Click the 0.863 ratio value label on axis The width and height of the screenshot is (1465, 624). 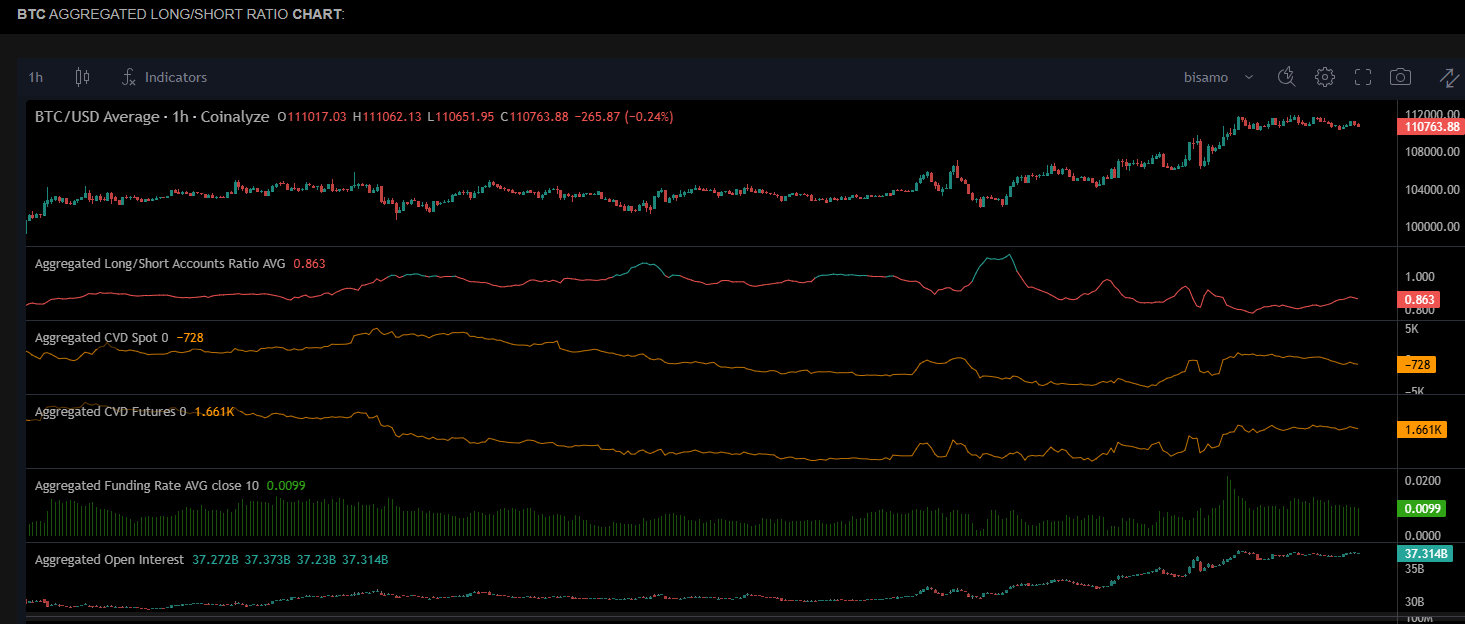(x=1422, y=300)
